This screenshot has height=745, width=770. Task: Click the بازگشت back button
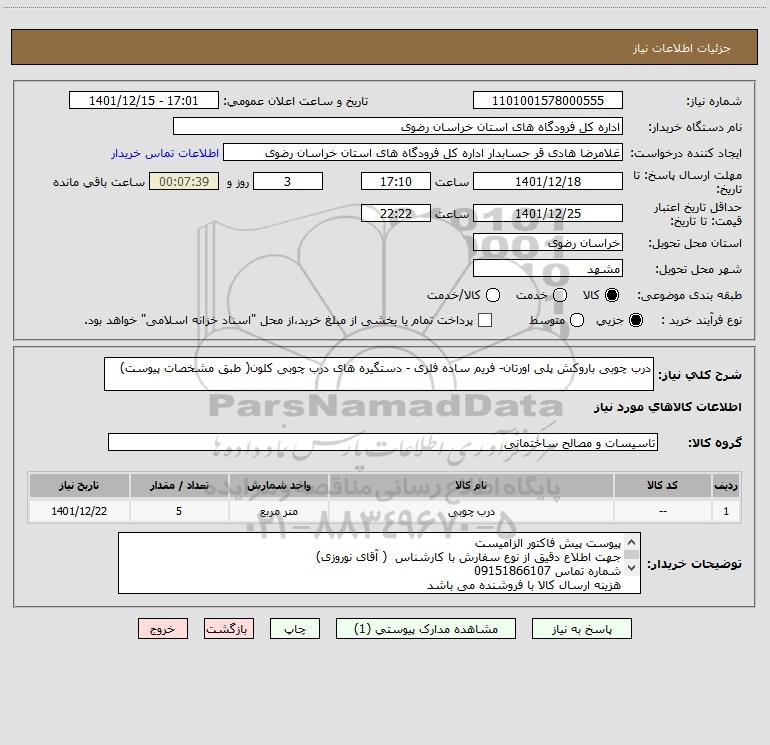coord(229,629)
